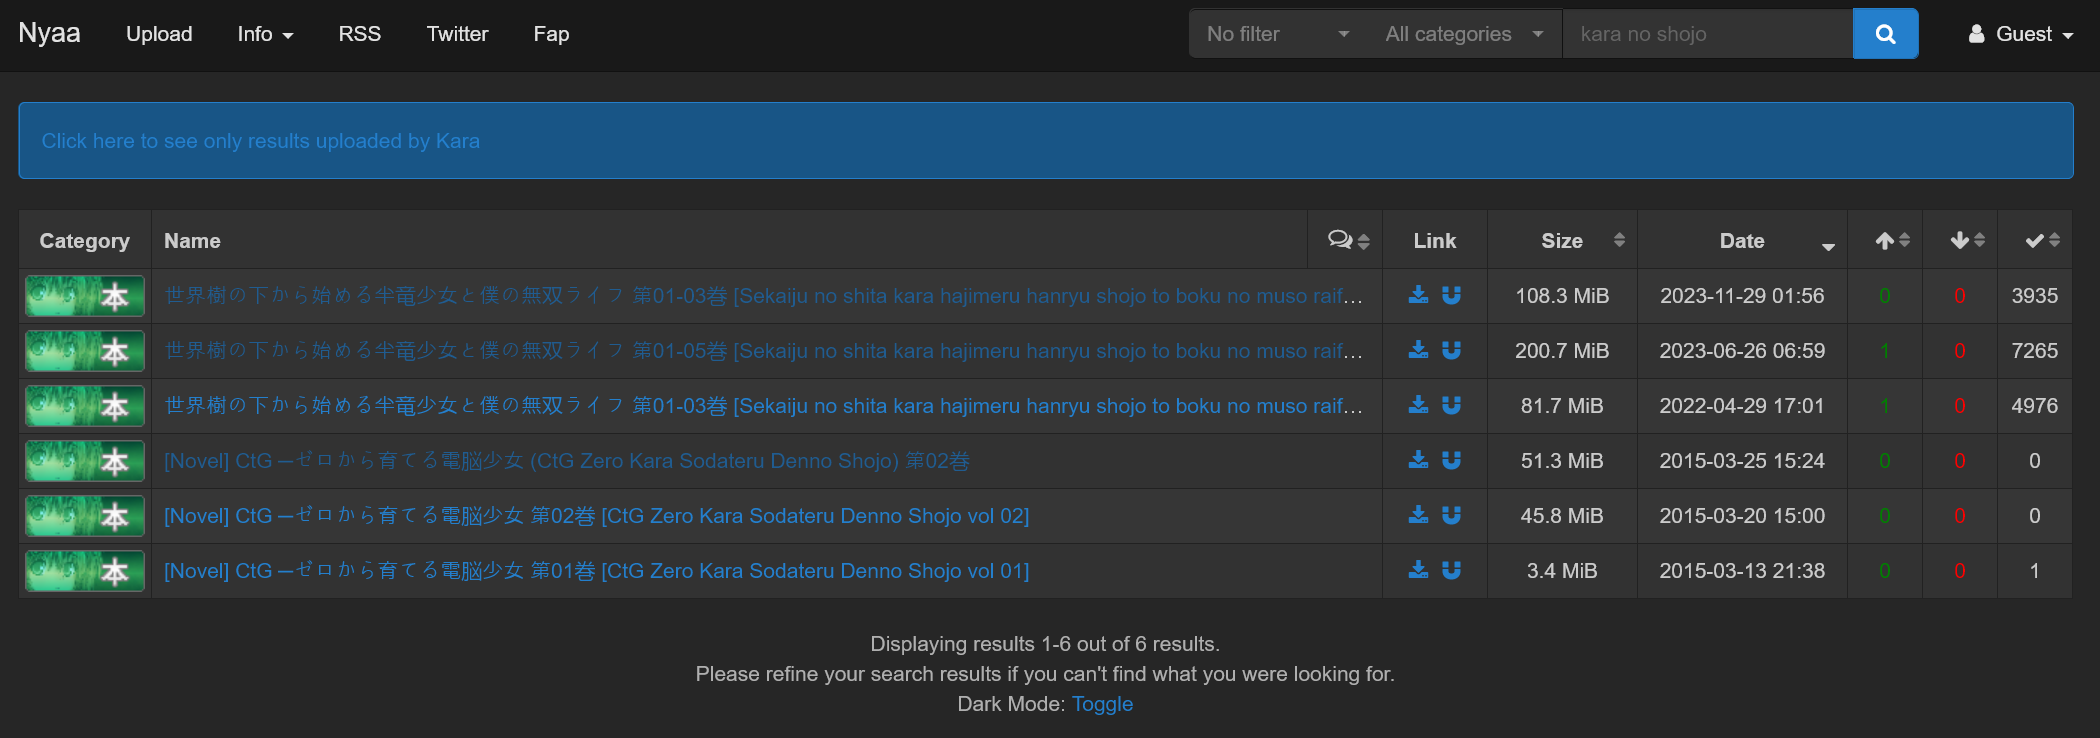The width and height of the screenshot is (2100, 738).
Task: Click category icon of the 2022-04-29 row
Action: click(85, 406)
